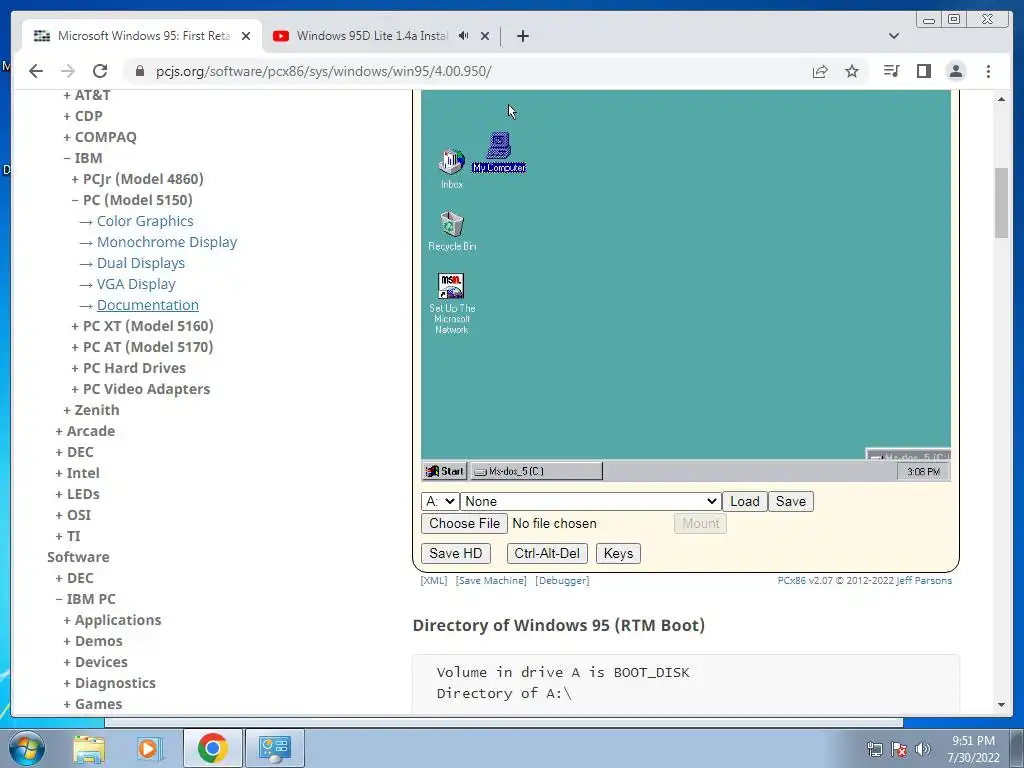Viewport: 1024px width, 768px height.
Task: Click the system tray volume icon
Action: (923, 750)
